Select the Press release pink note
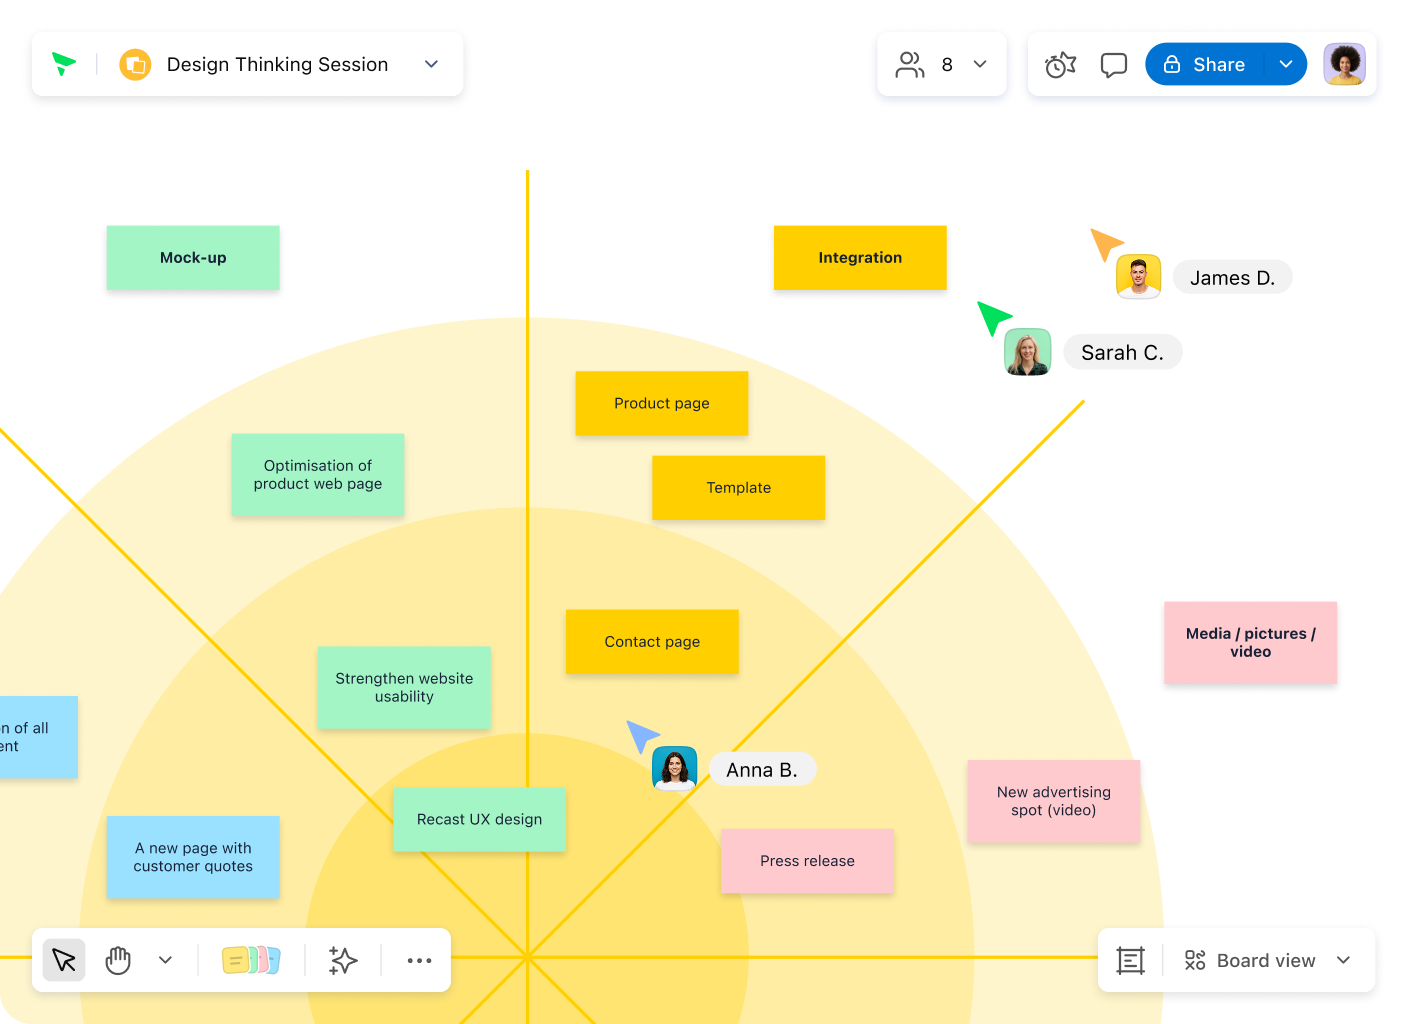 tap(807, 861)
